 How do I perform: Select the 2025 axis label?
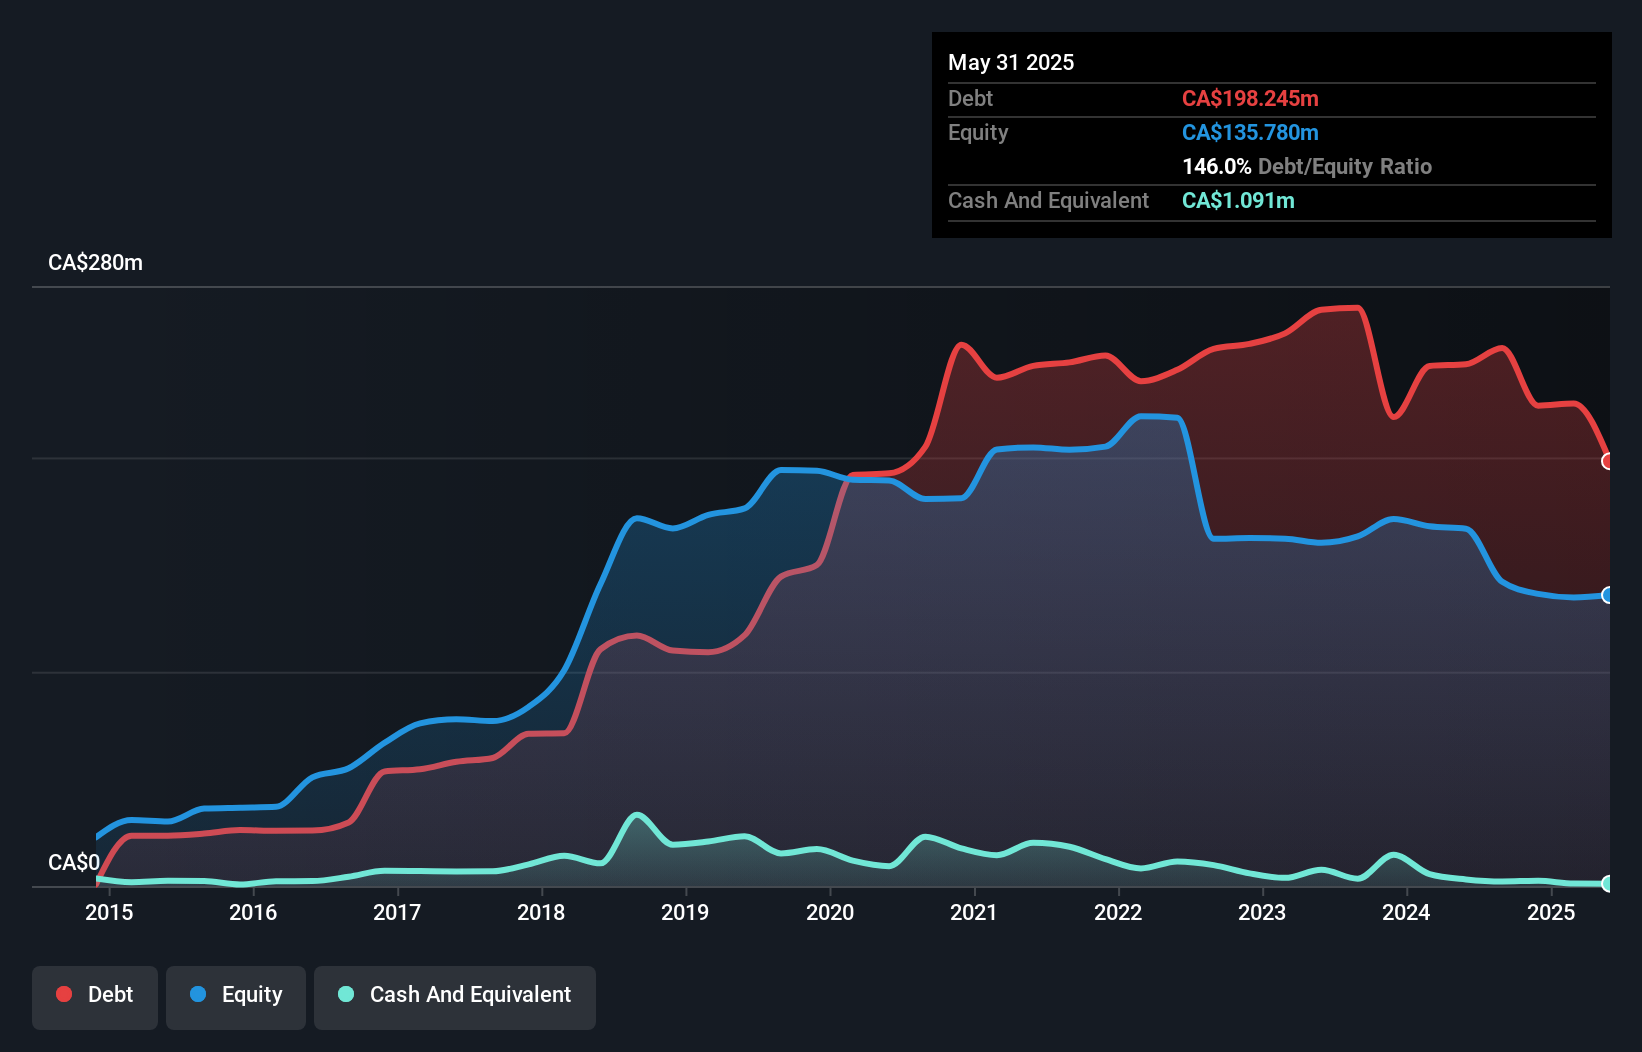(1551, 912)
